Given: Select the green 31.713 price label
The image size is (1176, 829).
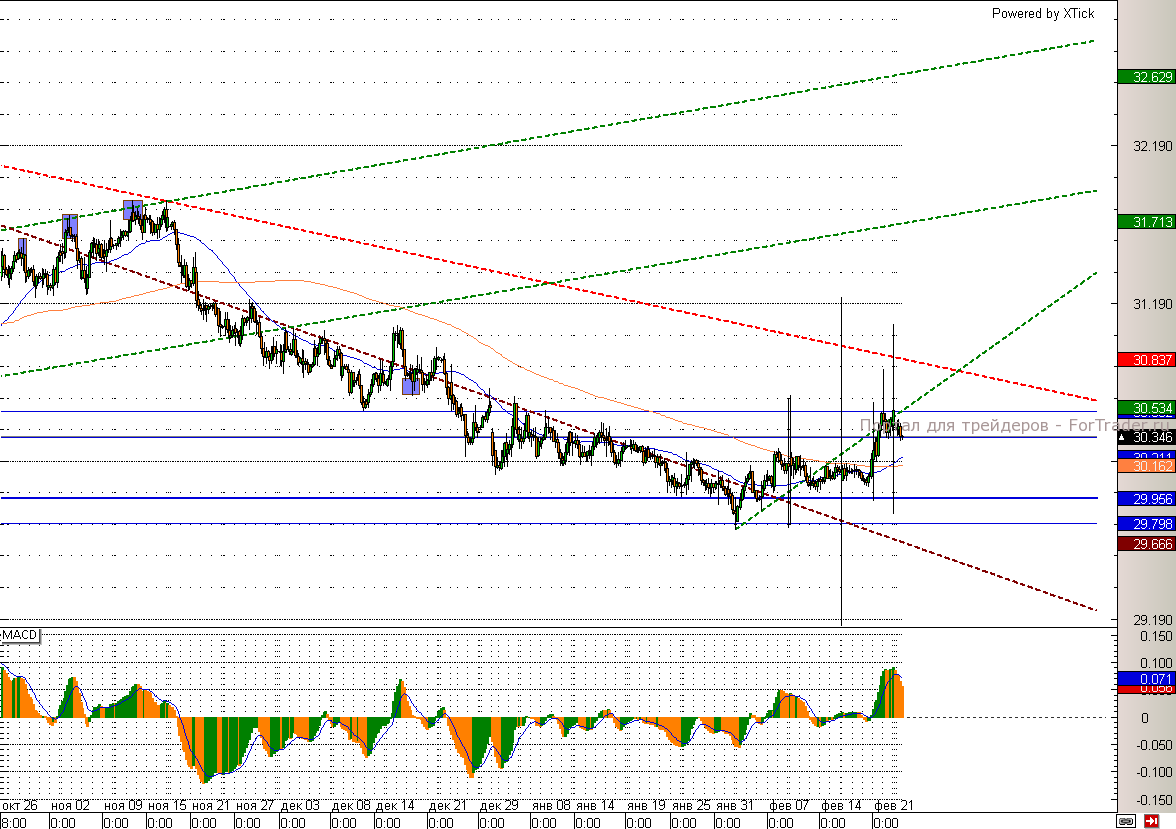Looking at the screenshot, I should [1145, 222].
